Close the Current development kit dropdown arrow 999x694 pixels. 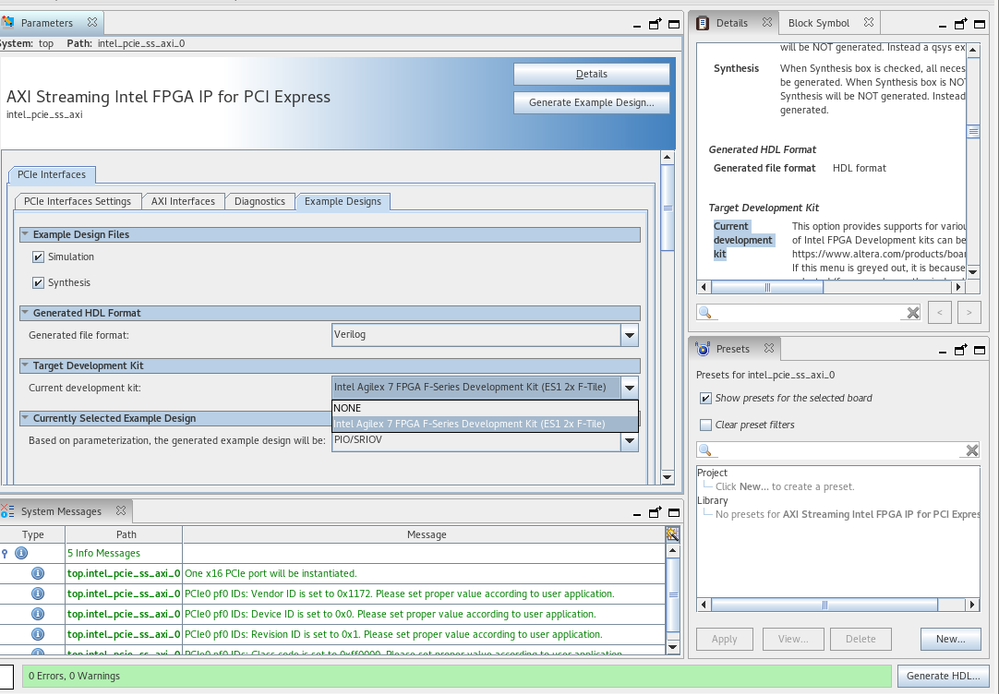(x=629, y=387)
